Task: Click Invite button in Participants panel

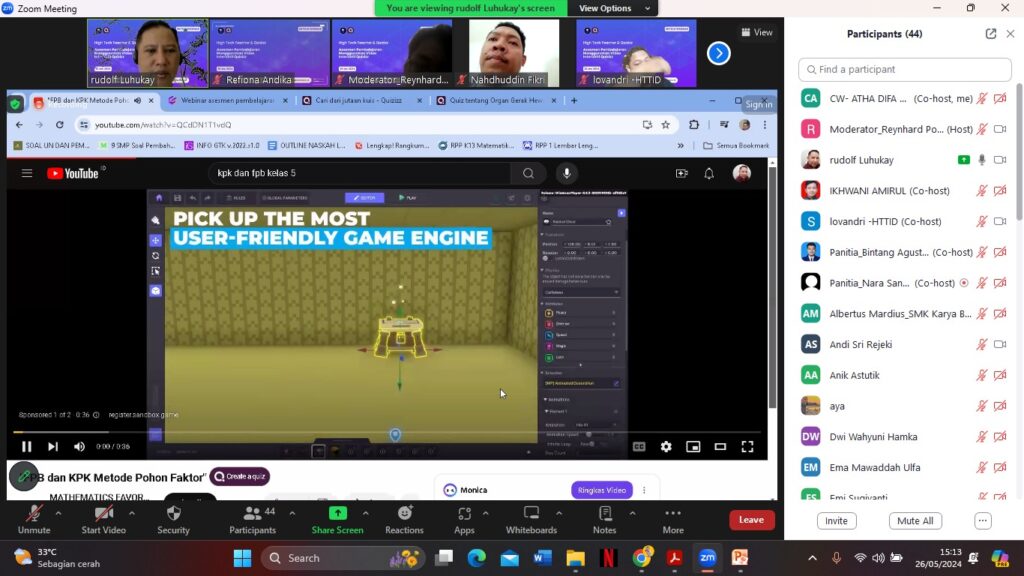Action: [836, 521]
